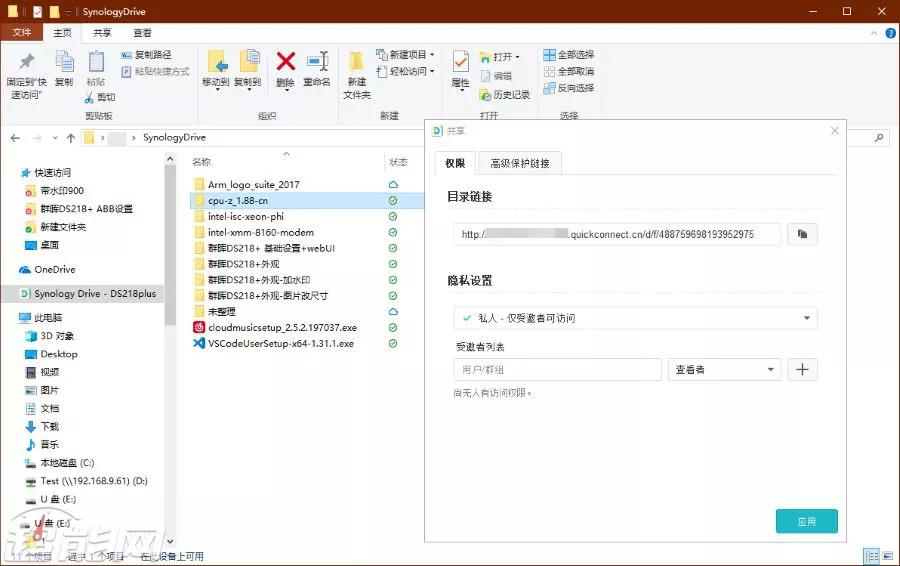Click Select all (全部选择)

click(569, 55)
